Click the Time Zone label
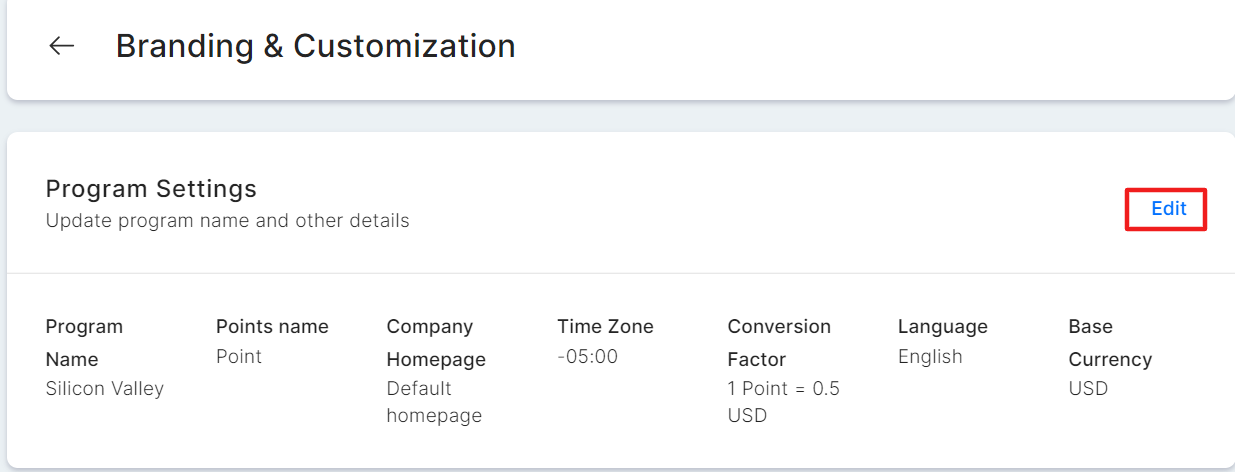Screen dimensions: 1235x472 (x=605, y=327)
